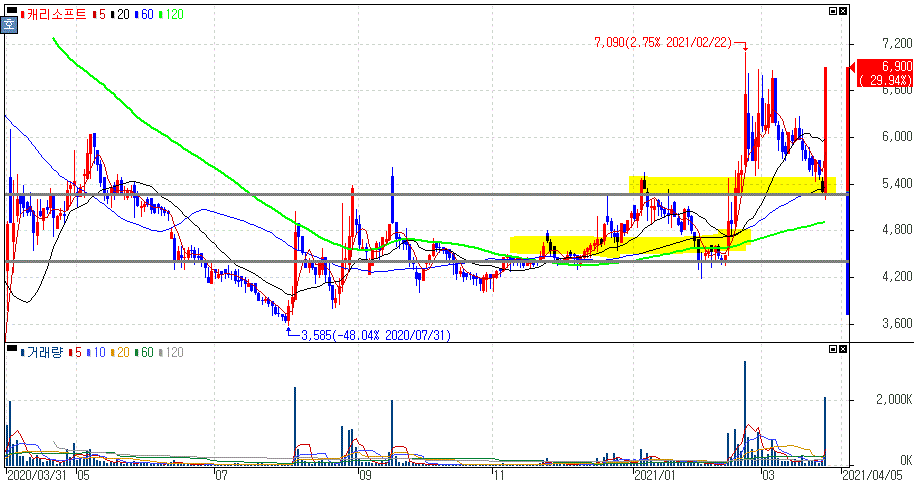Click the 0K volume axis label

[905, 460]
